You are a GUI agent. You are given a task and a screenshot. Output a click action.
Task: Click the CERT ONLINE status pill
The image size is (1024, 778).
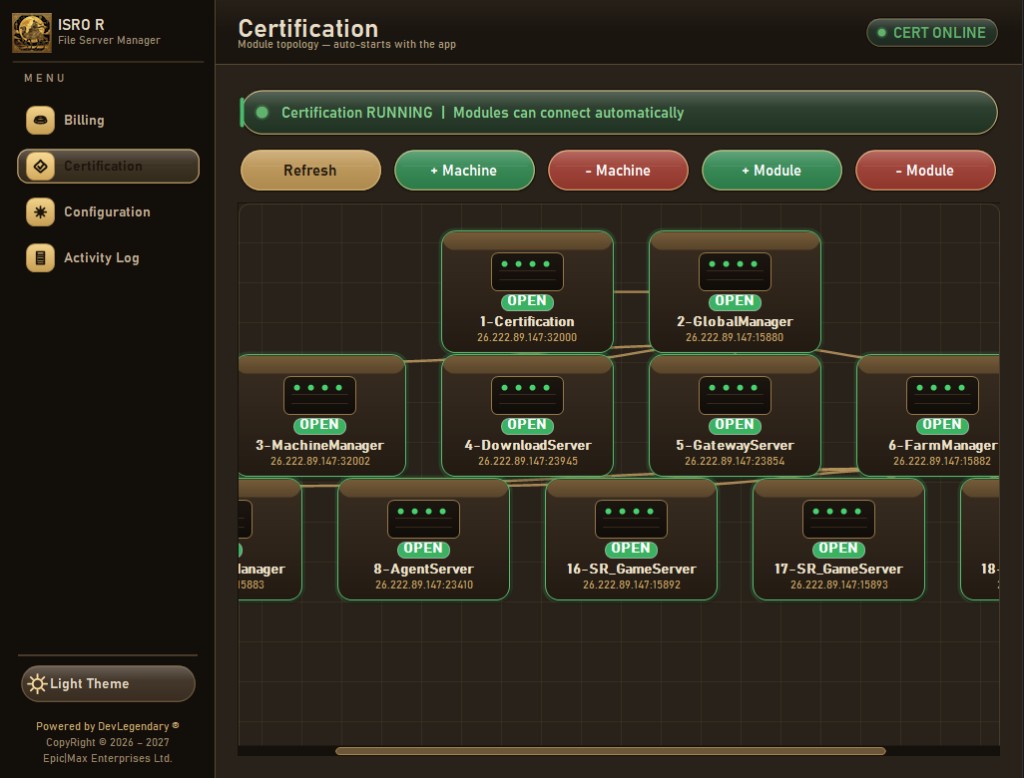932,33
